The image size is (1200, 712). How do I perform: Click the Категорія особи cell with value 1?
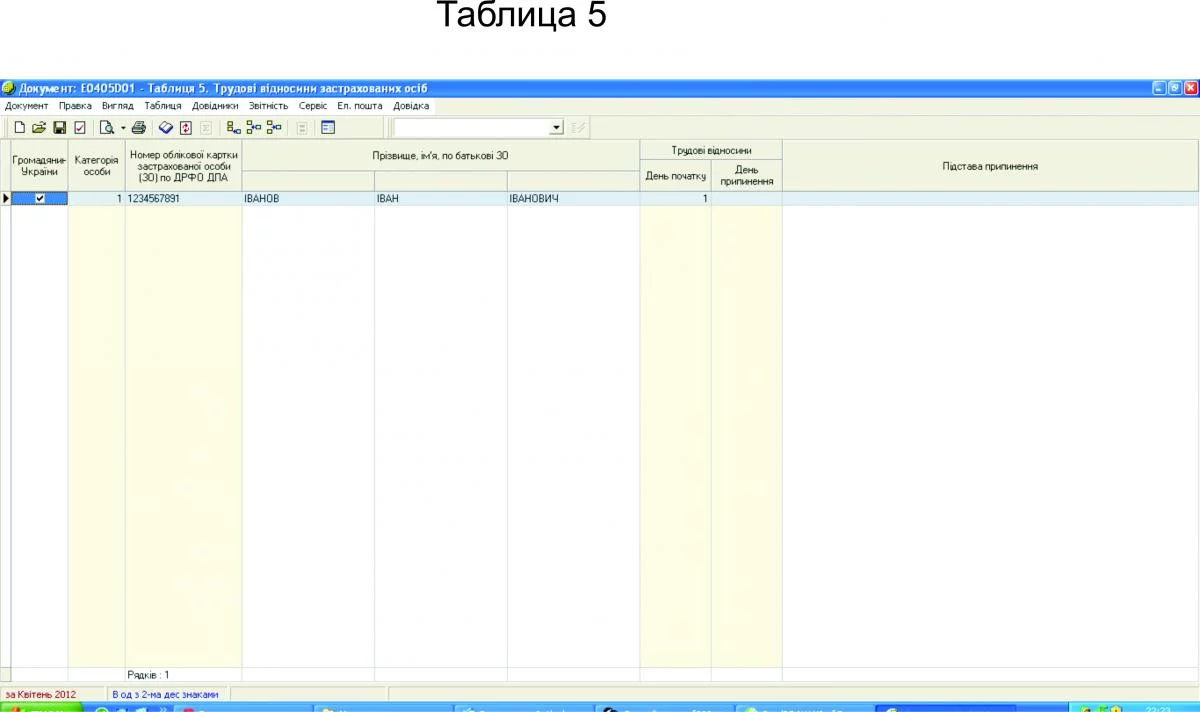pos(97,198)
